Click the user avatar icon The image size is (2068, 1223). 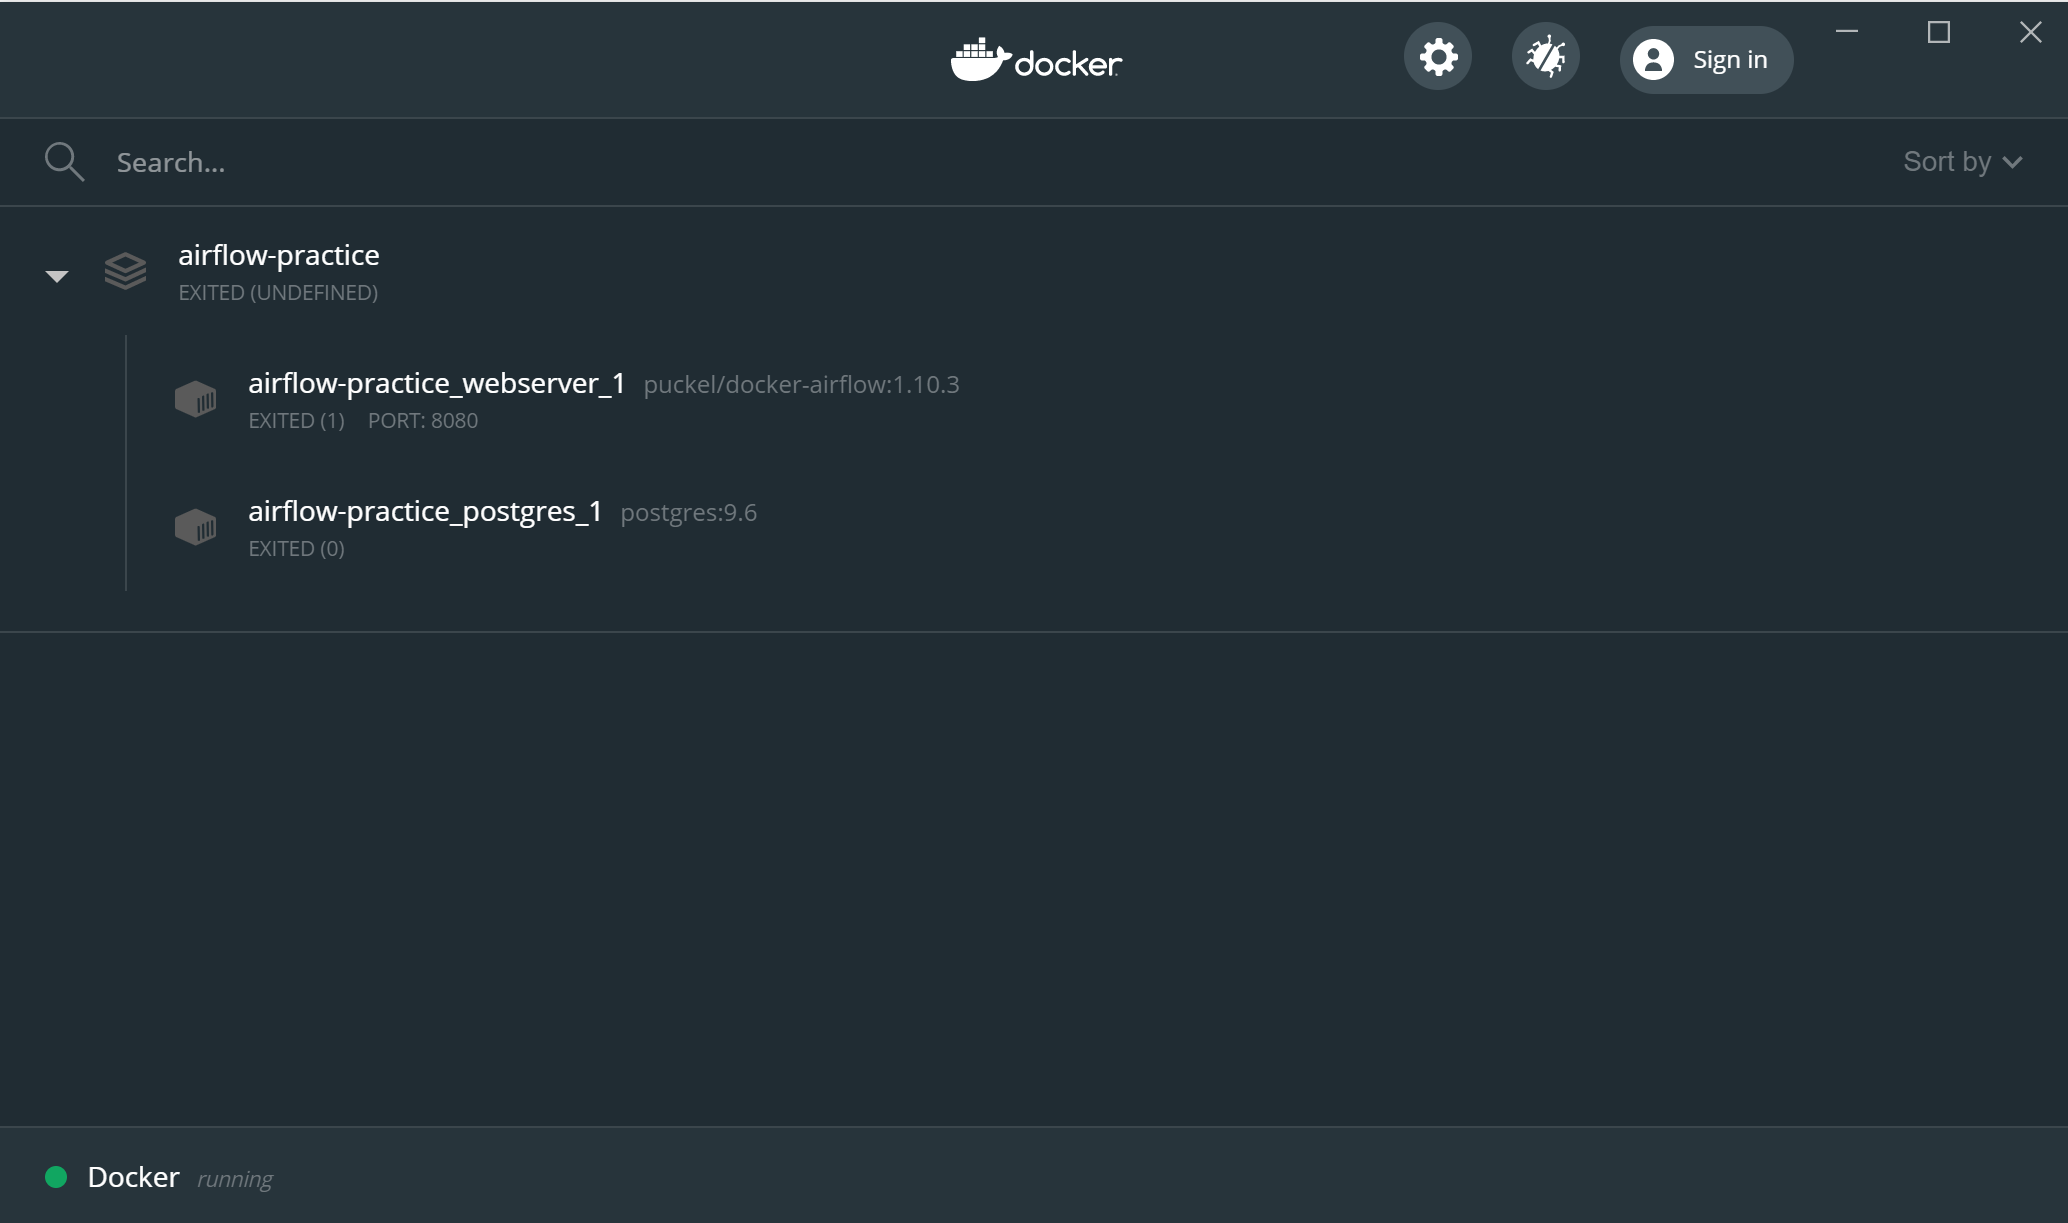coord(1653,60)
